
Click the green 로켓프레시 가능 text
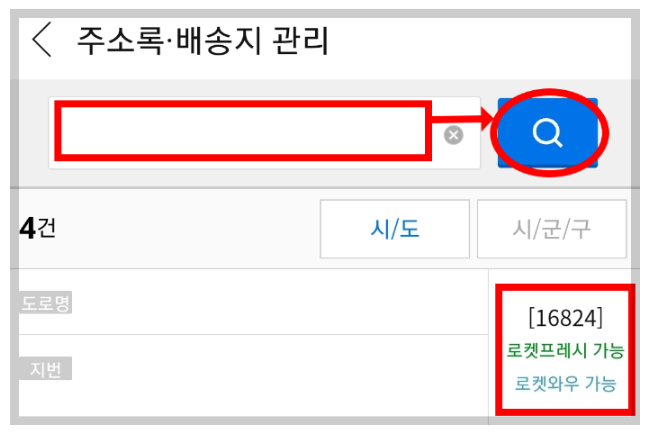(565, 351)
